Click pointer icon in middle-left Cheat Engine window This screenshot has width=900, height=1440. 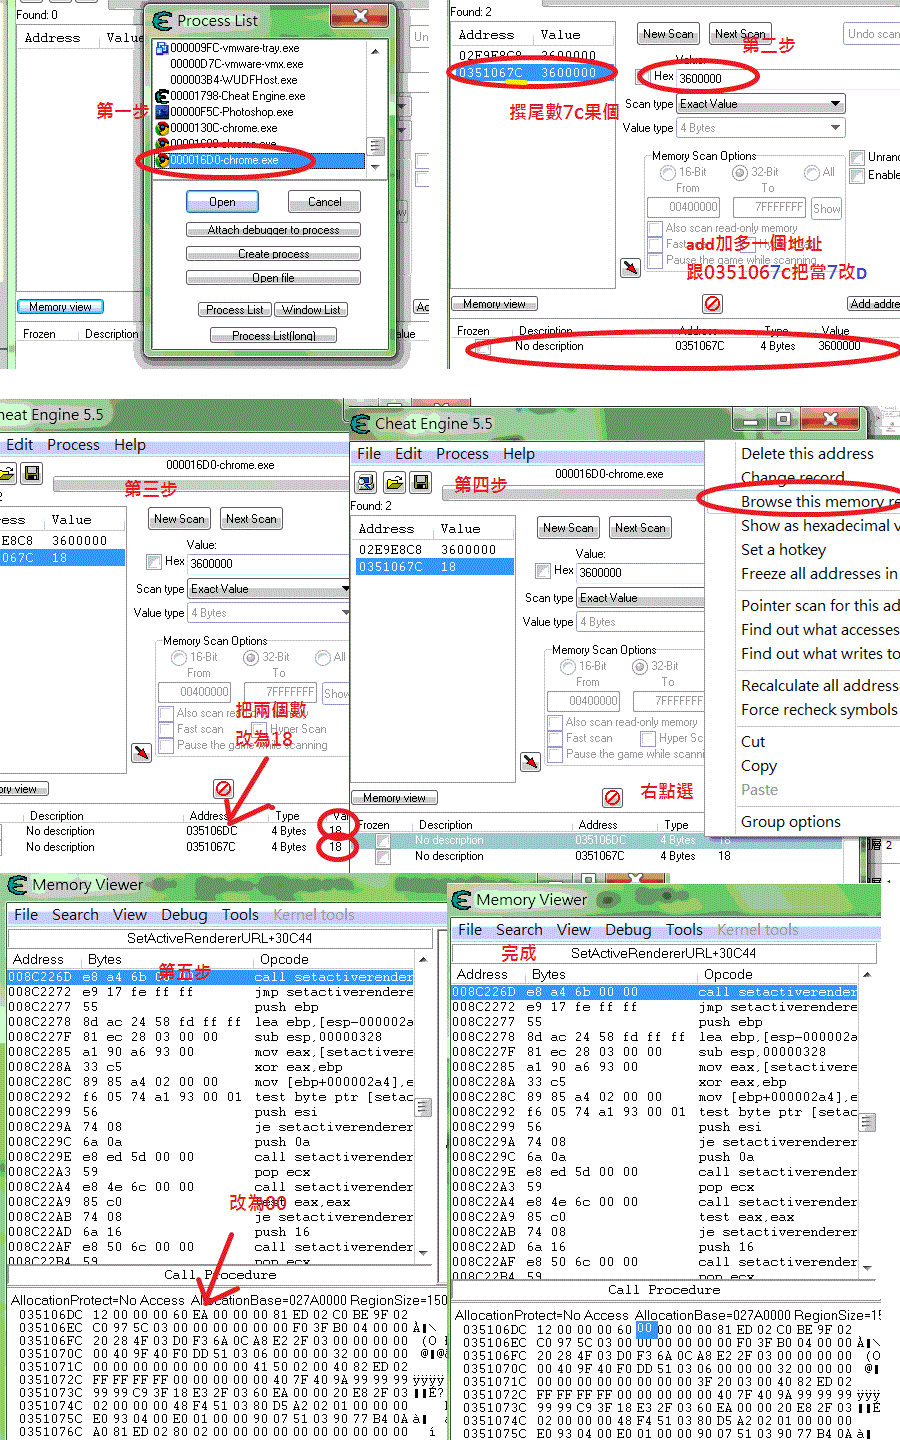click(x=141, y=751)
